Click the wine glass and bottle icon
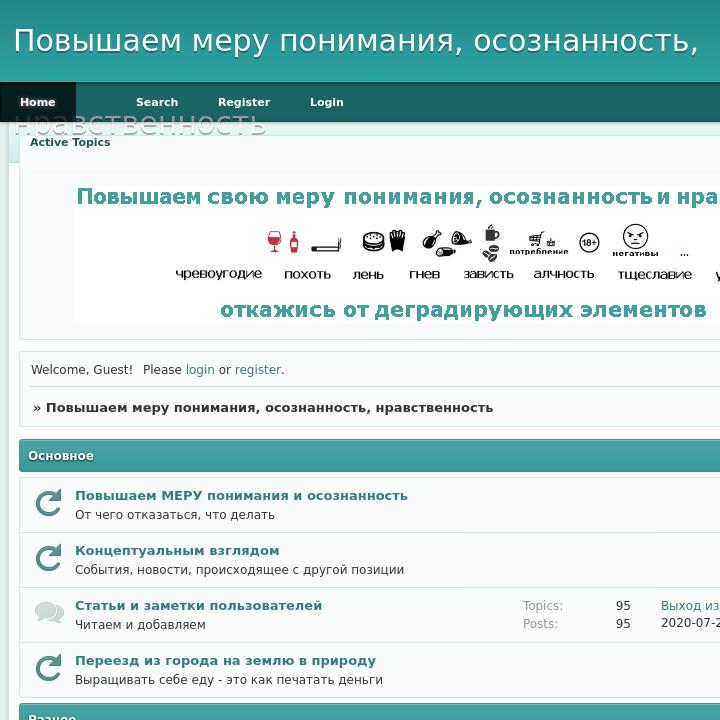Image resolution: width=720 pixels, height=720 pixels. [x=283, y=242]
